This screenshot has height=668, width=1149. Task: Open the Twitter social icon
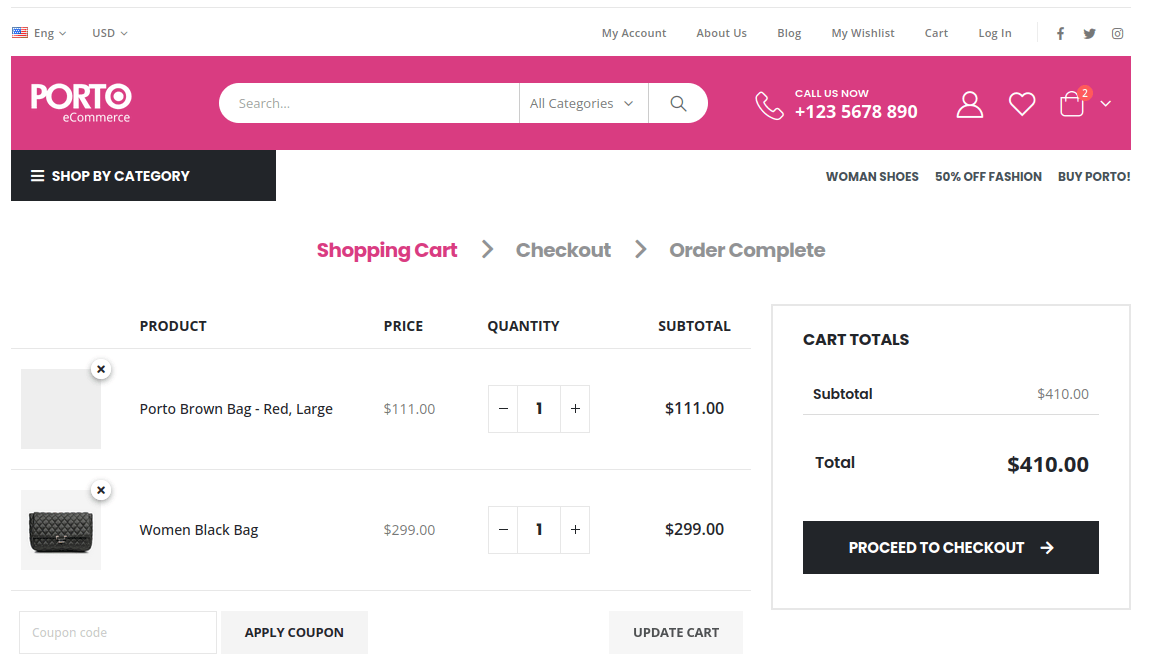point(1089,33)
